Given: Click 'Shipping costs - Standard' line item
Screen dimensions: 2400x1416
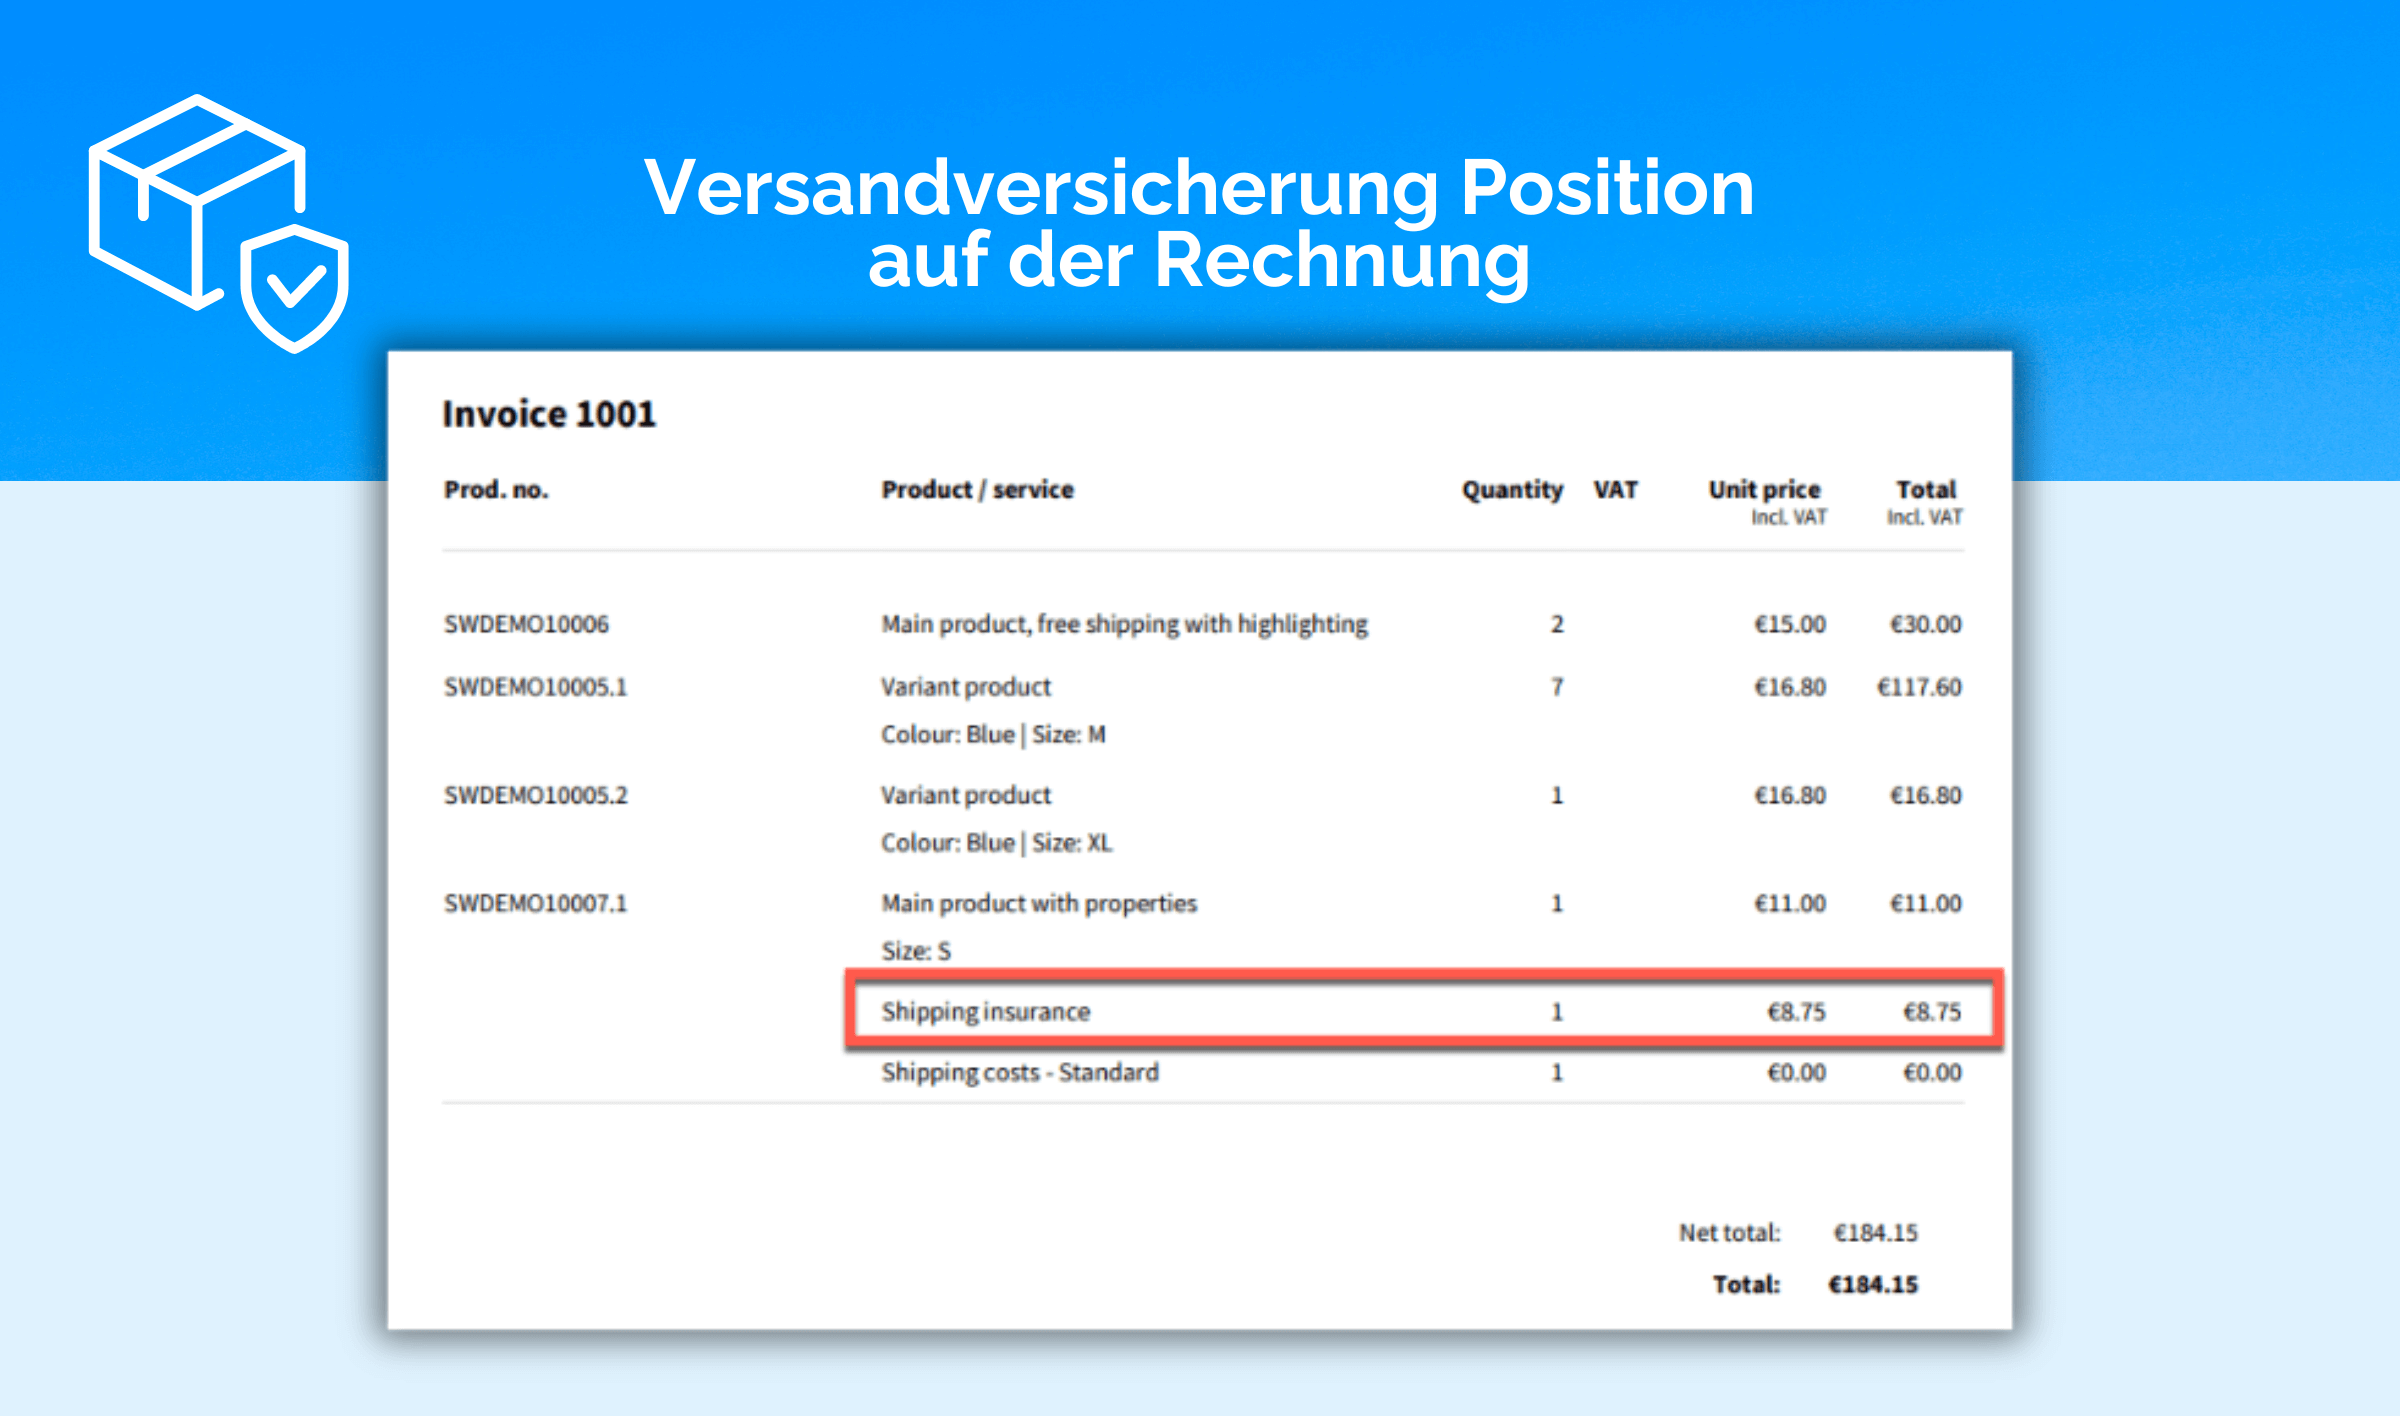Looking at the screenshot, I should click(1019, 1072).
